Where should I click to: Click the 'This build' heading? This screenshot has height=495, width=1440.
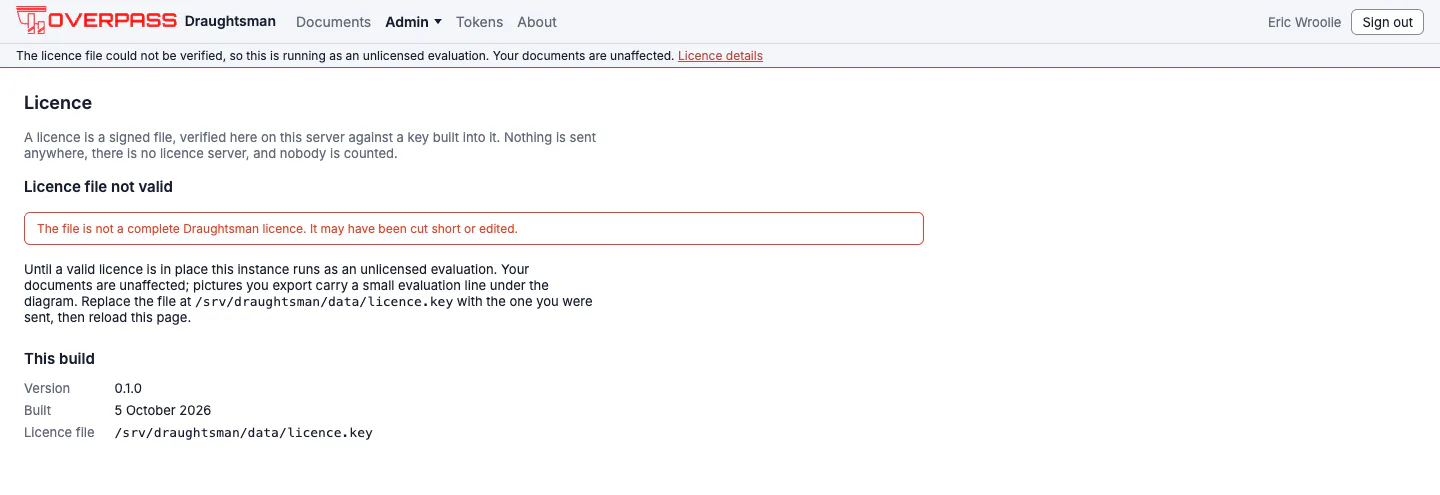click(x=59, y=359)
